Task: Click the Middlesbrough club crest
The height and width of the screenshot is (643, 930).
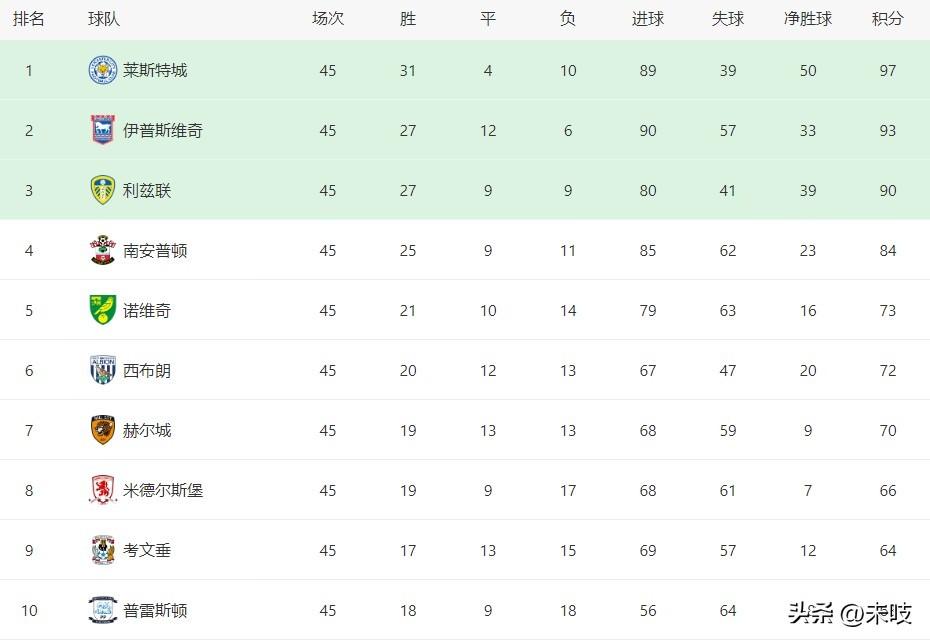Action: click(103, 491)
